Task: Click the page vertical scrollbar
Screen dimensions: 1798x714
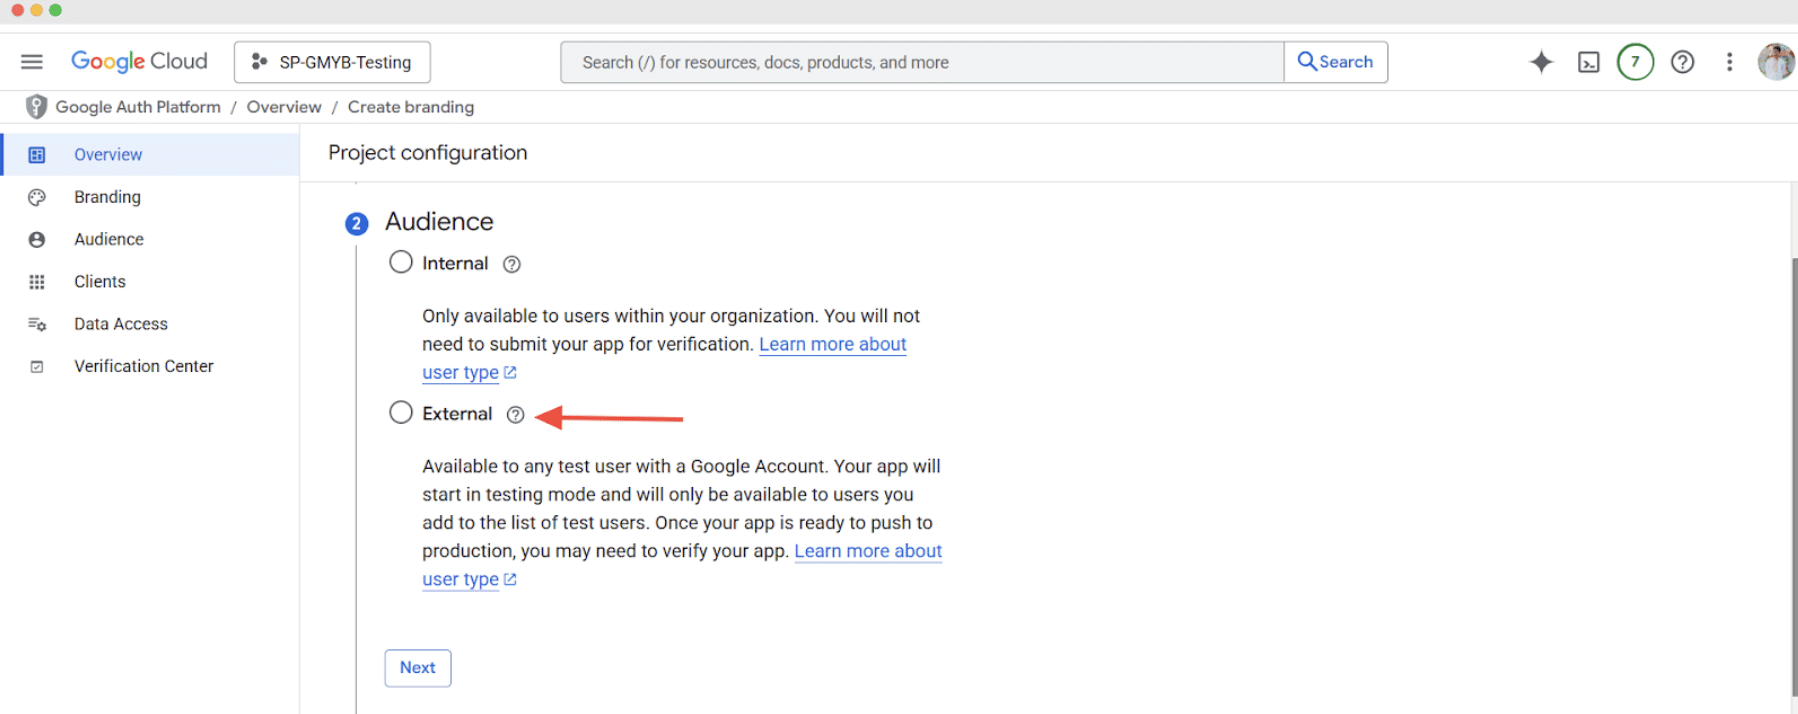Action: pyautogui.click(x=1794, y=476)
